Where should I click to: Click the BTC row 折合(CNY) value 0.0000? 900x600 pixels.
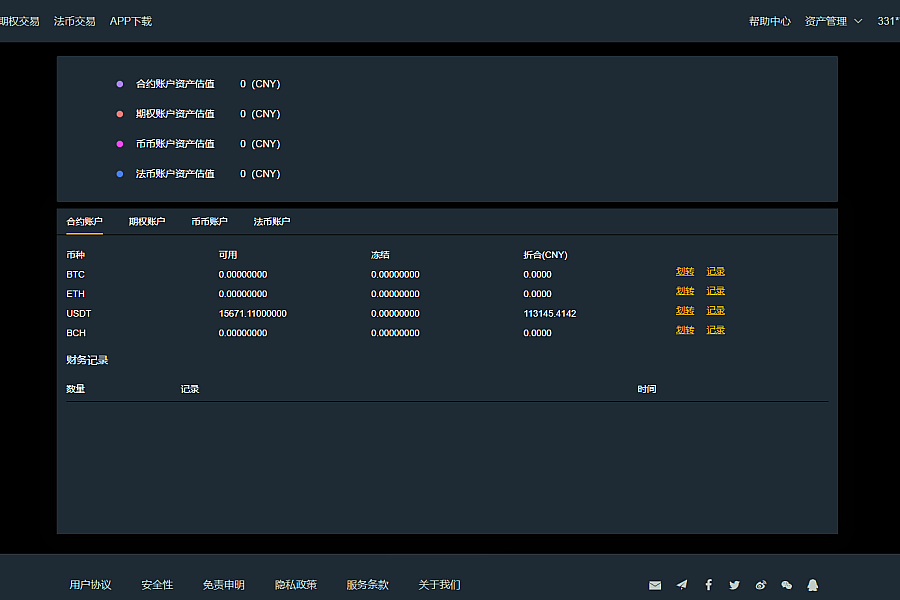tap(537, 274)
